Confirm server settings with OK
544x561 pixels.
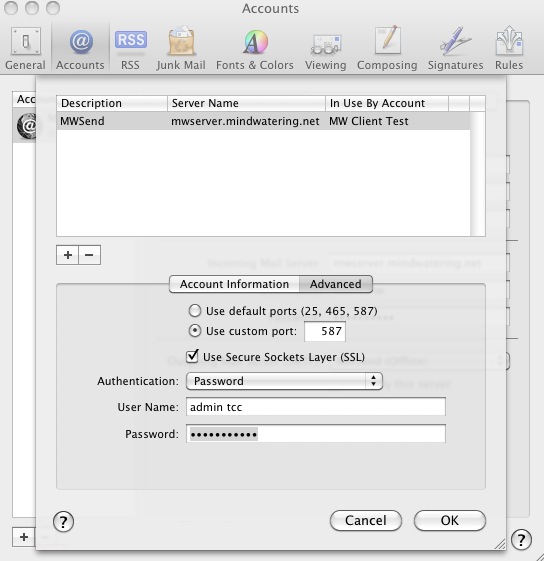450,520
